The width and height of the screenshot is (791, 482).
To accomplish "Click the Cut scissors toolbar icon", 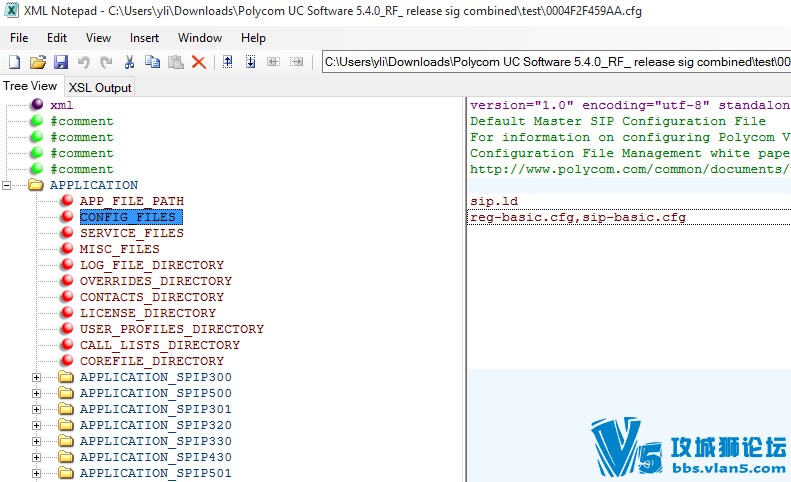I will (x=130, y=62).
